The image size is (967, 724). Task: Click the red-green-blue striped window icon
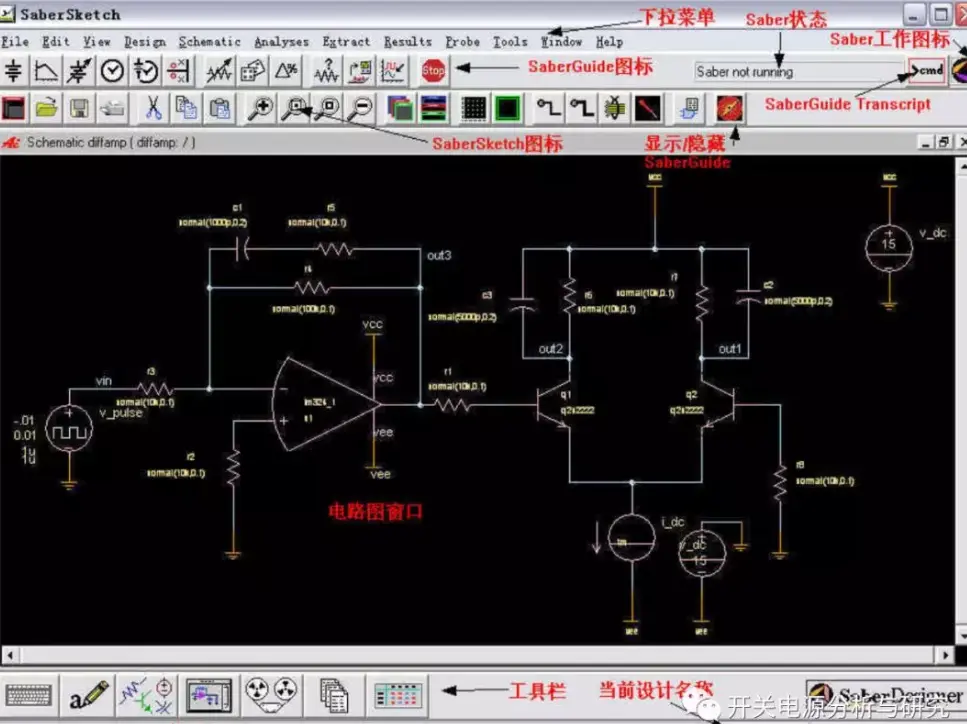click(434, 109)
